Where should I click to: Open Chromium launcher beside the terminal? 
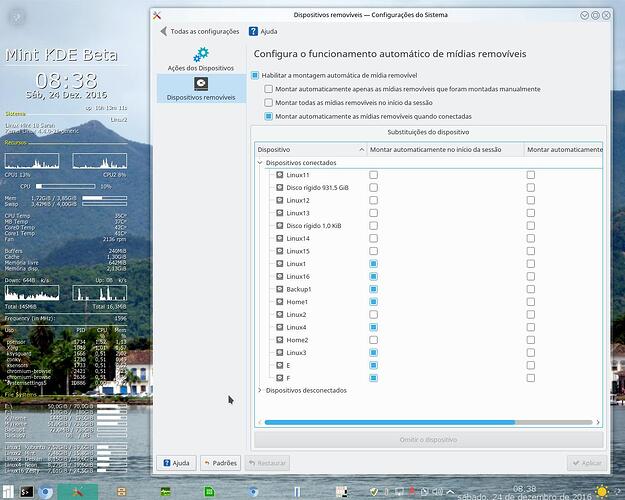[x=46, y=492]
